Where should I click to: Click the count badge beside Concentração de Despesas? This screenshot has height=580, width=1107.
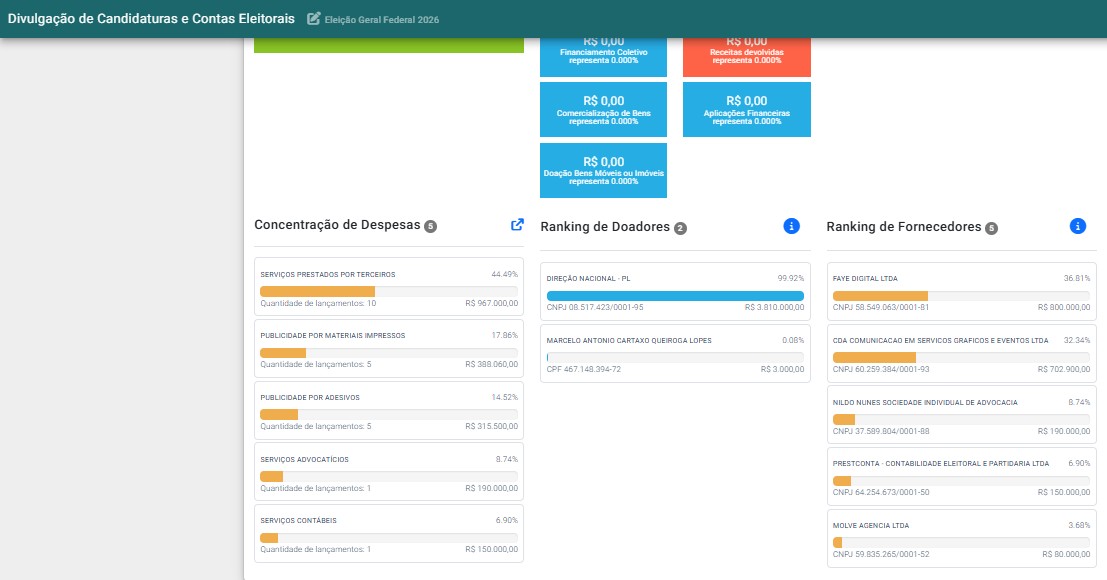point(430,226)
